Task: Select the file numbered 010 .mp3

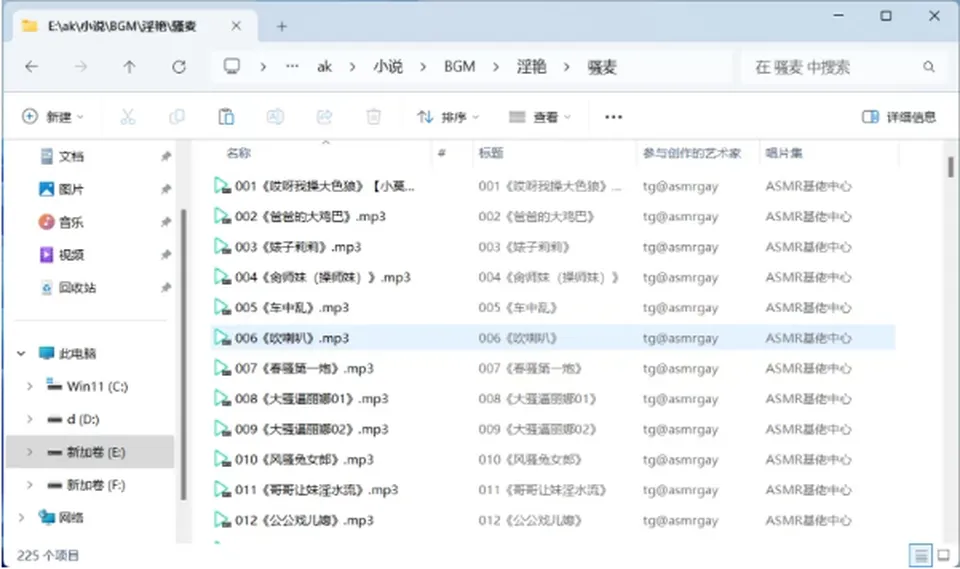Action: (x=304, y=459)
